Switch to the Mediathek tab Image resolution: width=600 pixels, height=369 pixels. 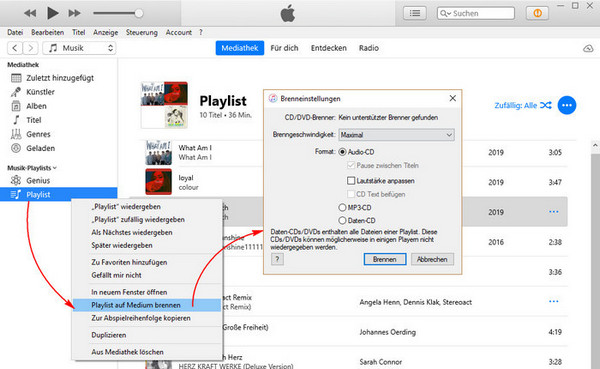pyautogui.click(x=240, y=48)
